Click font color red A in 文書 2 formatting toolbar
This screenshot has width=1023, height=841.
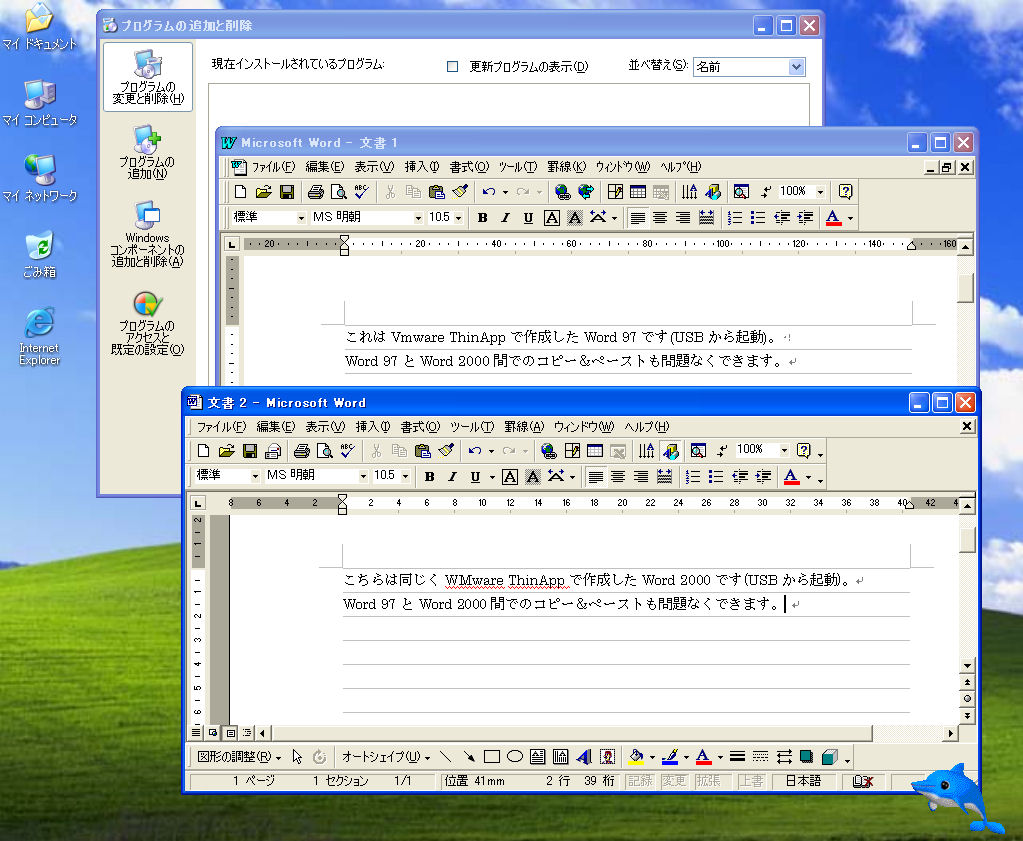pos(791,477)
